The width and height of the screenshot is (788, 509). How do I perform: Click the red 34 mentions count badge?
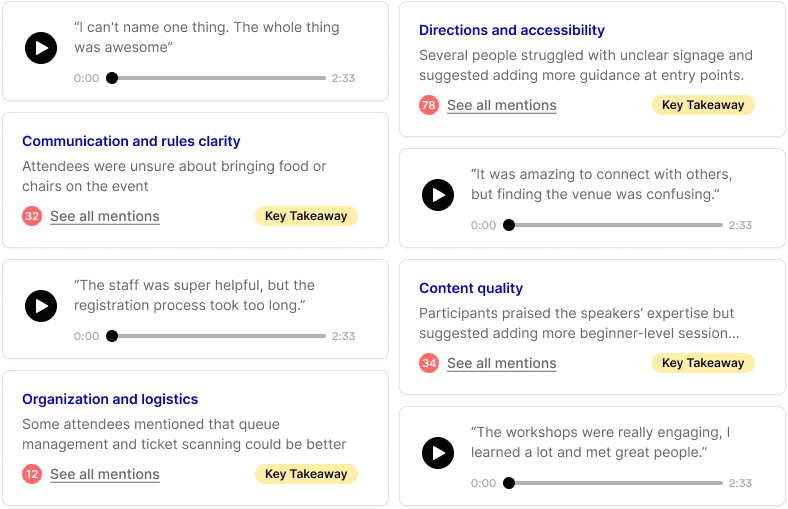(x=429, y=363)
